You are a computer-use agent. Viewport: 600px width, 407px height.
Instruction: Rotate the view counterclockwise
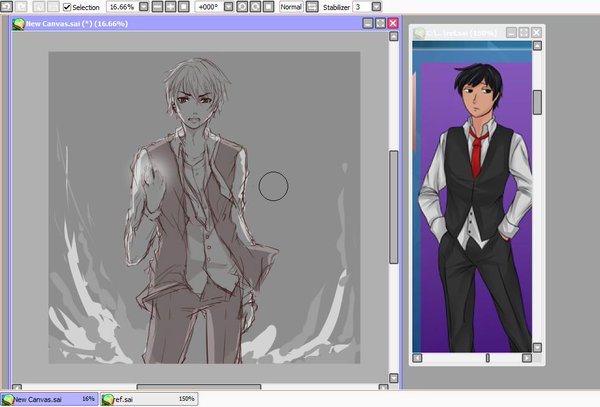tap(242, 7)
